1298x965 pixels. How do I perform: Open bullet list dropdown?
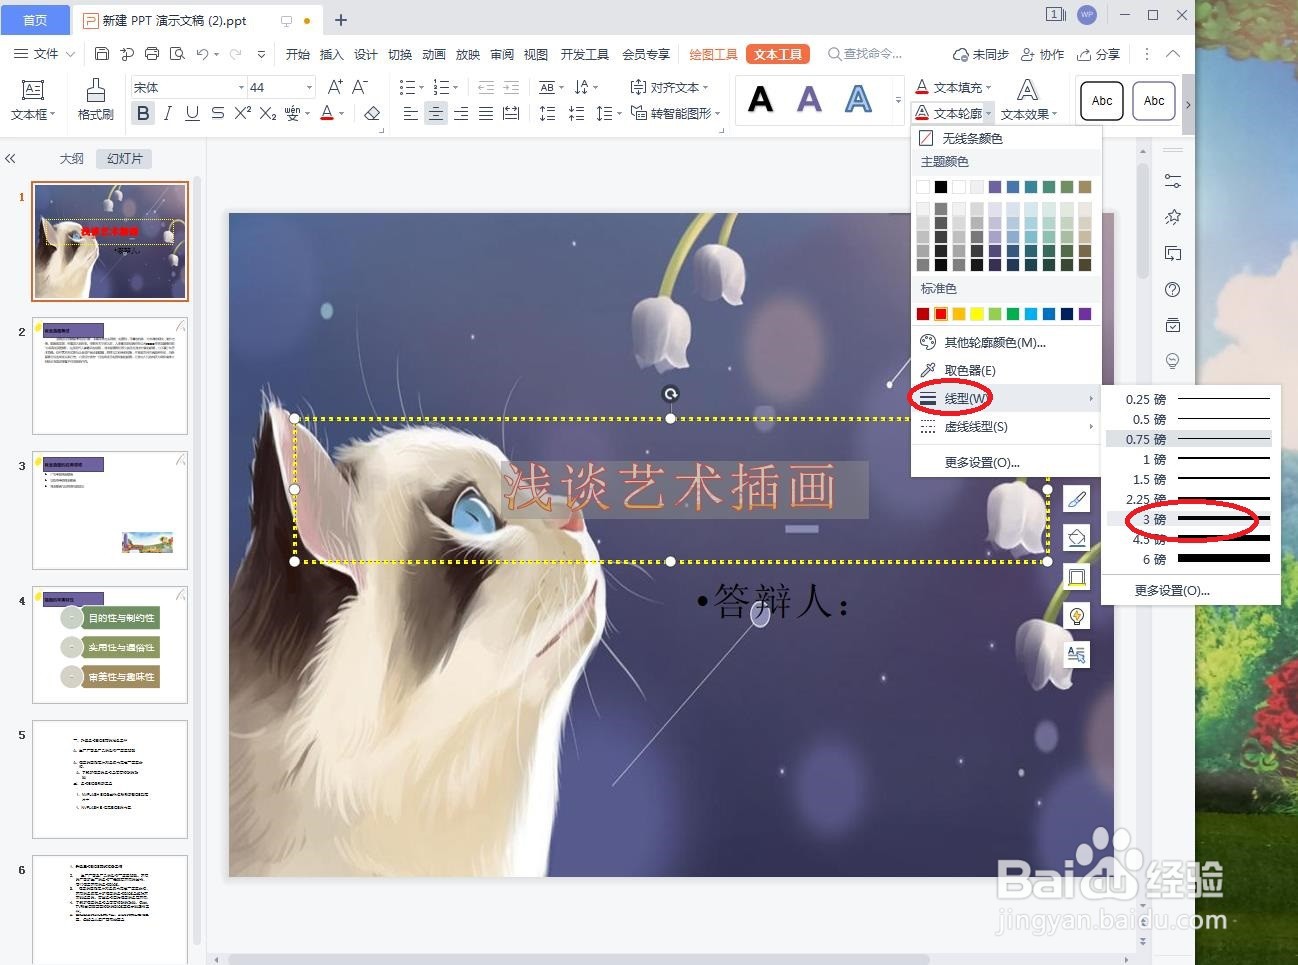point(412,87)
